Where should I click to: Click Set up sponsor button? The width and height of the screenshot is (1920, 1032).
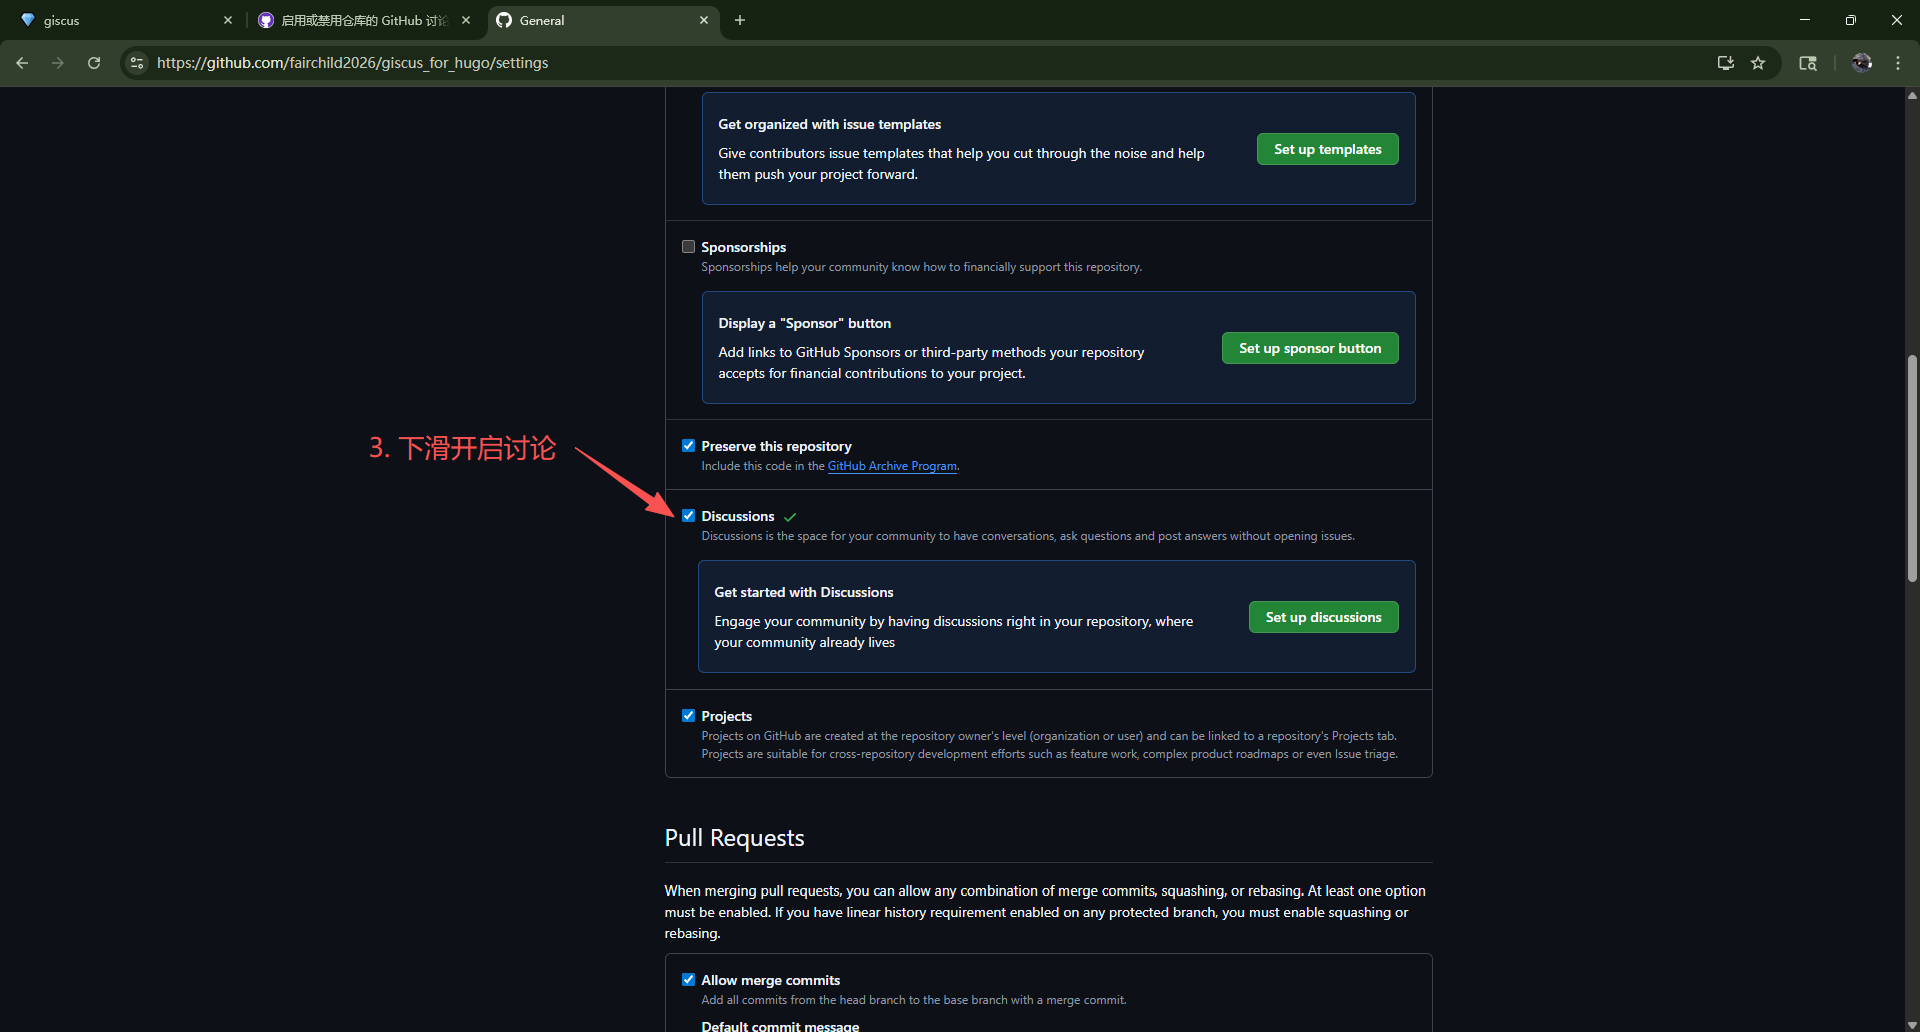point(1309,348)
